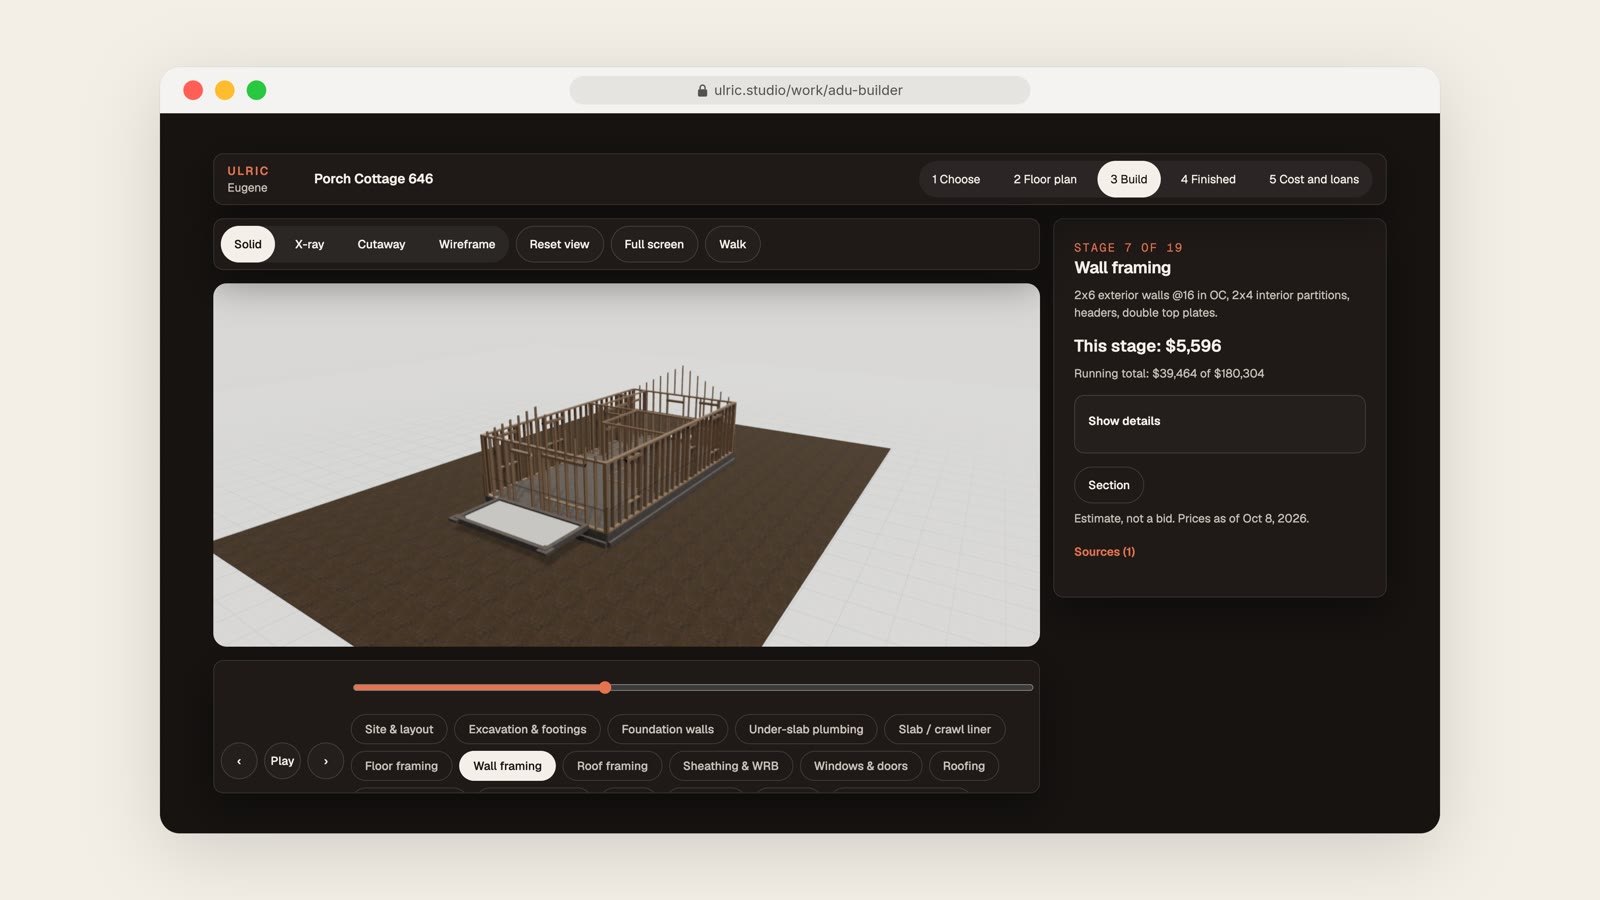Screen dimensions: 1600x900
Task: Jump to Roof framing stage
Action: (612, 766)
